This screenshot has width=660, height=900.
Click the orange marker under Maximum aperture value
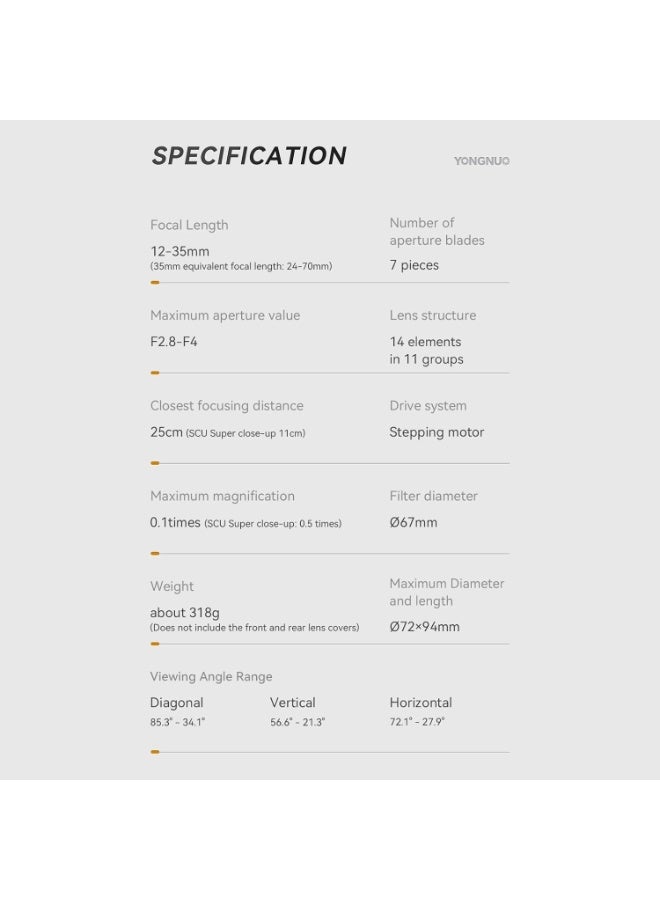pyautogui.click(x=155, y=373)
